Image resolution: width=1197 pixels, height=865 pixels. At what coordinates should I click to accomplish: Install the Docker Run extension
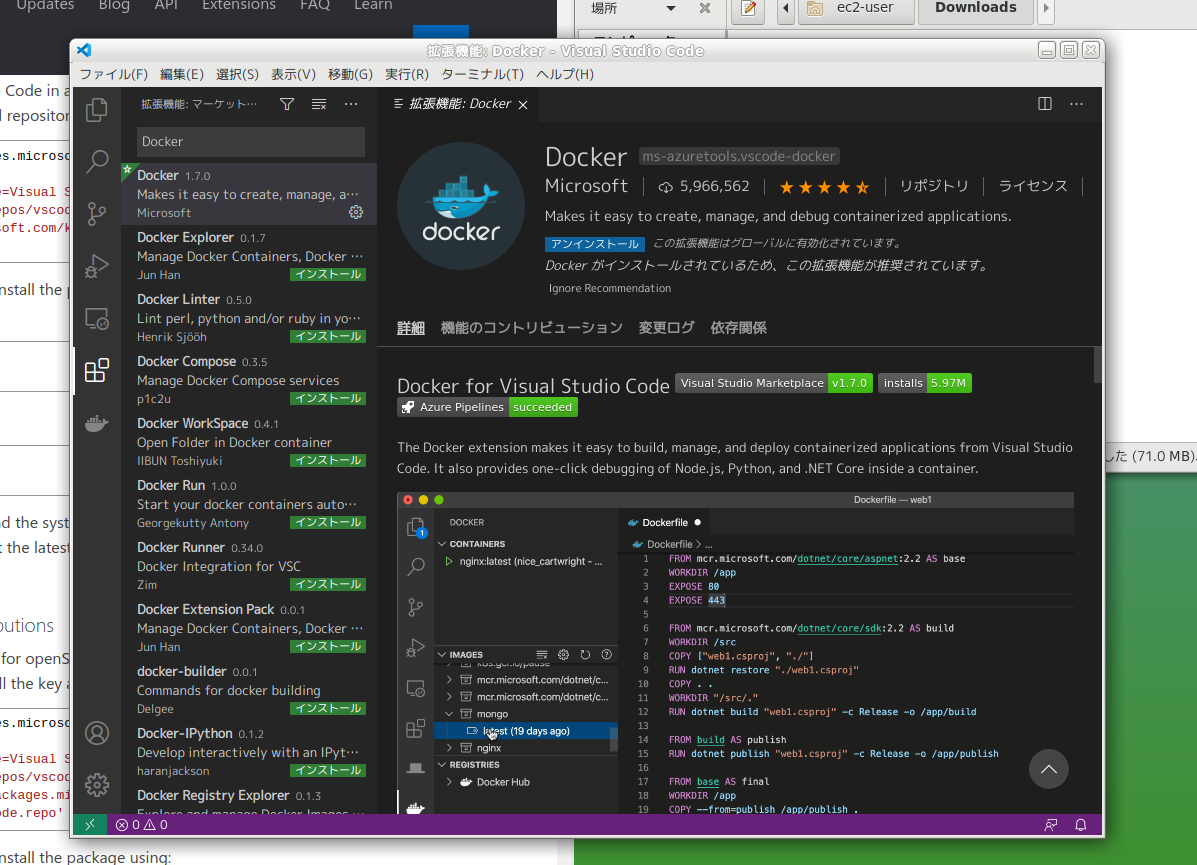click(328, 522)
